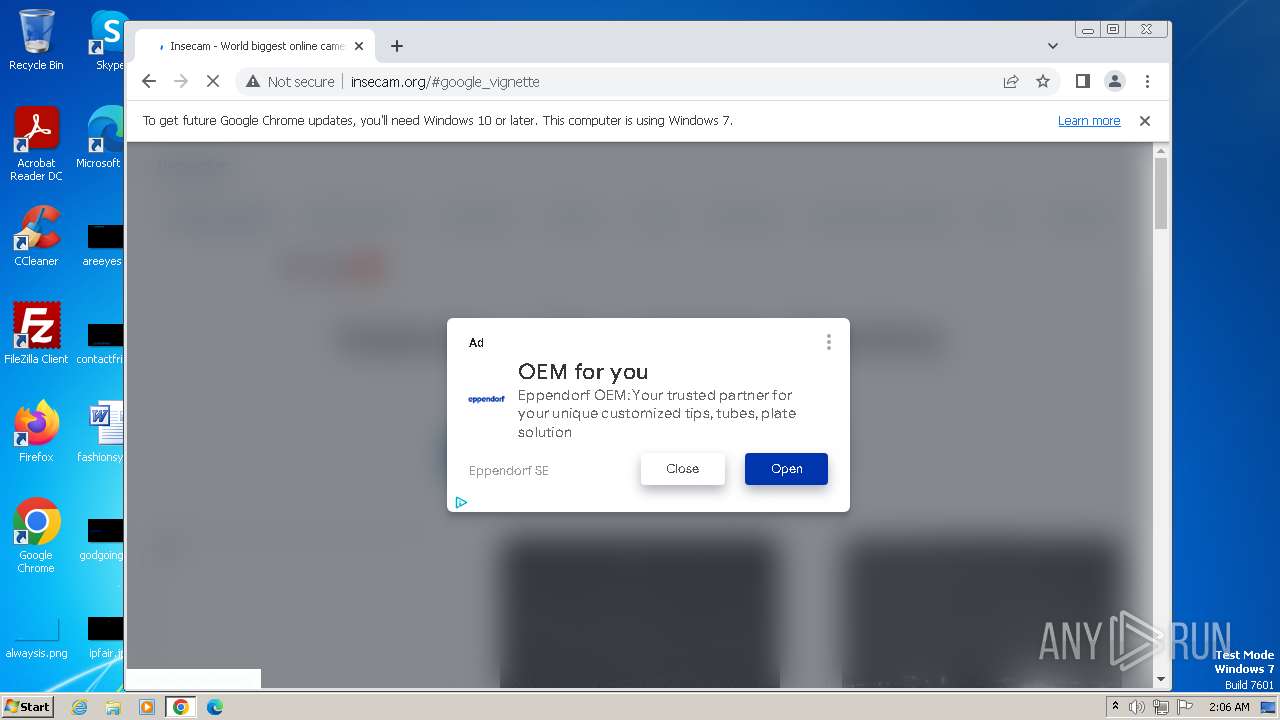Viewport: 1280px width, 720px height.
Task: Open a new Chrome tab
Action: [397, 46]
